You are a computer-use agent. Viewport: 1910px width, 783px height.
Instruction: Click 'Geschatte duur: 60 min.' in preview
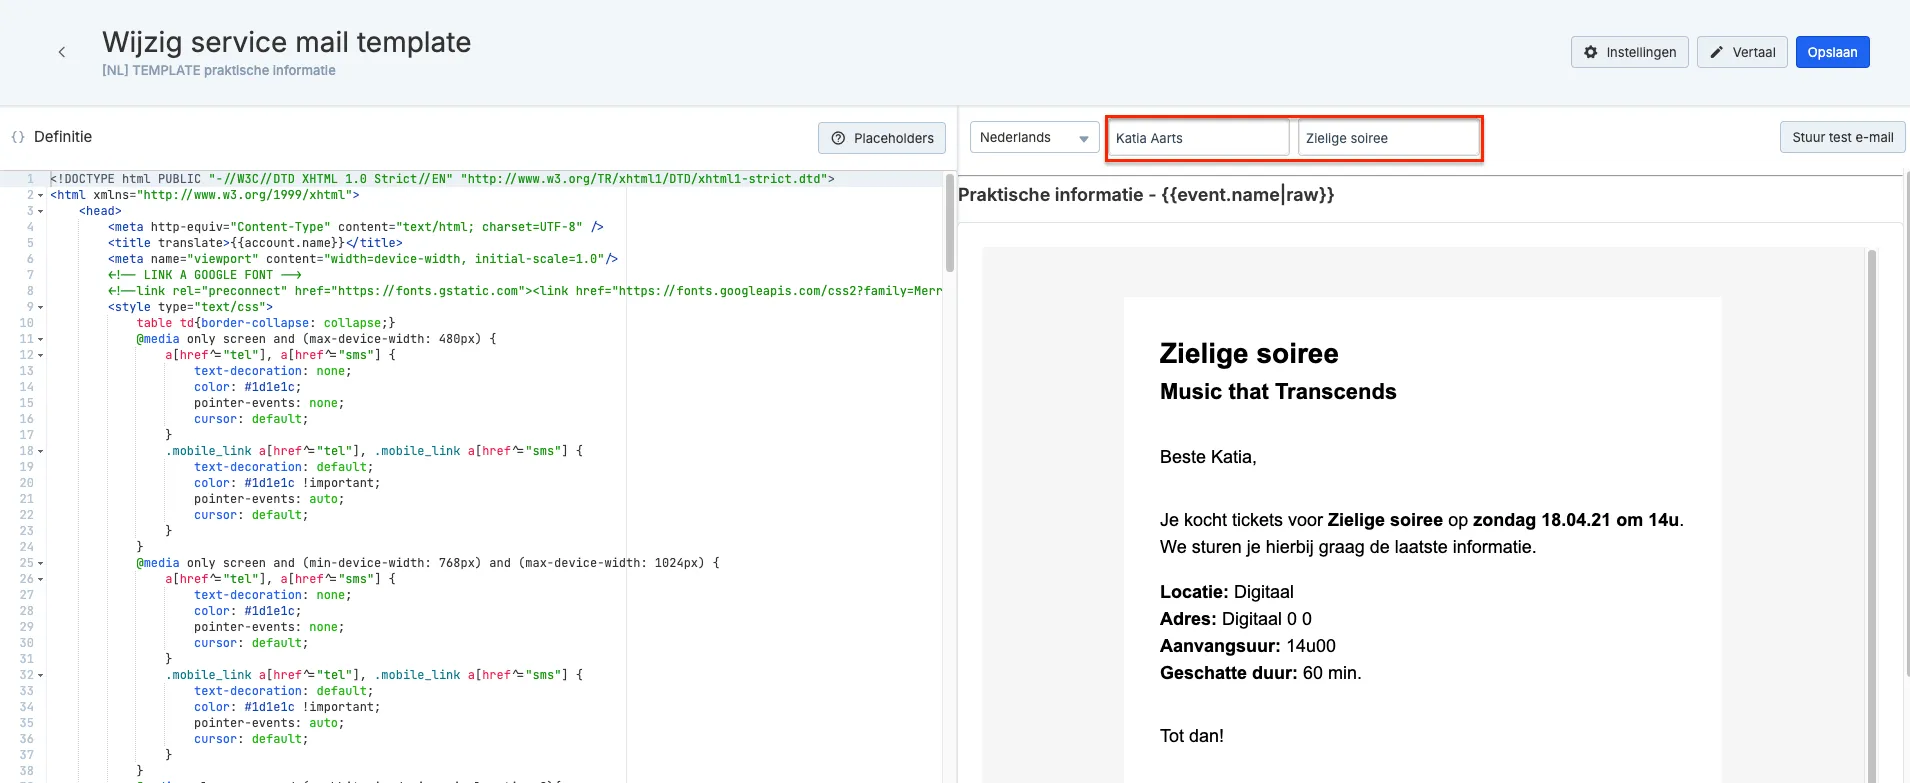[x=1261, y=673]
